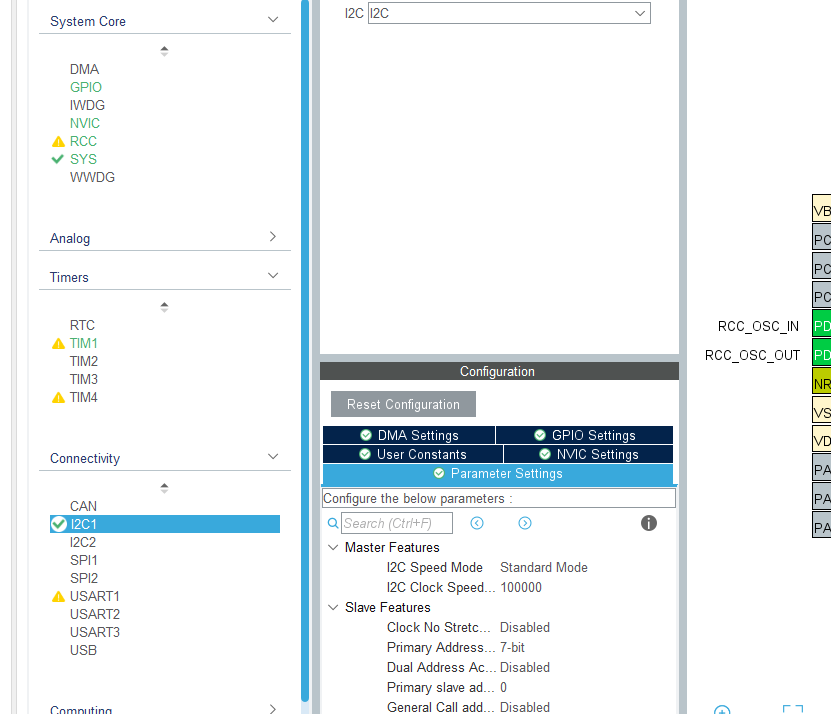Open the GPIO Settings tab

pos(585,435)
